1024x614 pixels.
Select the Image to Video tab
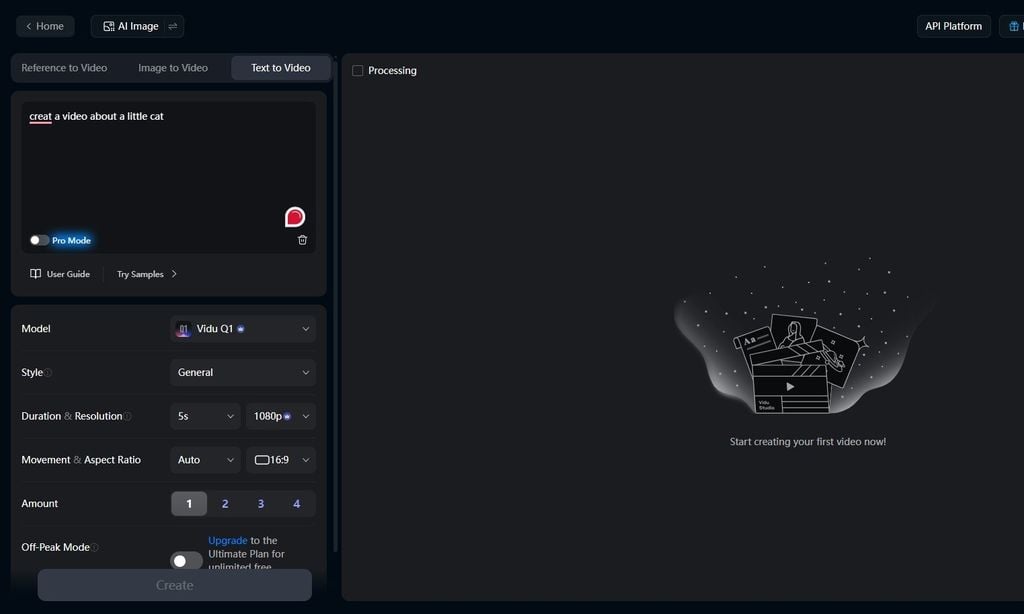point(173,68)
